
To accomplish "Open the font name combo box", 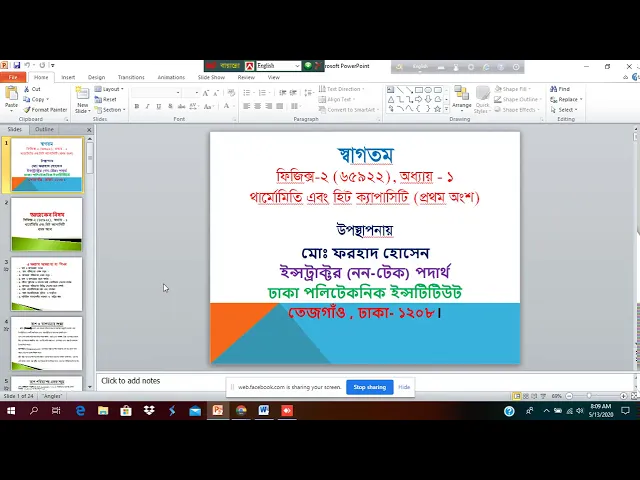I will pyautogui.click(x=156, y=93).
